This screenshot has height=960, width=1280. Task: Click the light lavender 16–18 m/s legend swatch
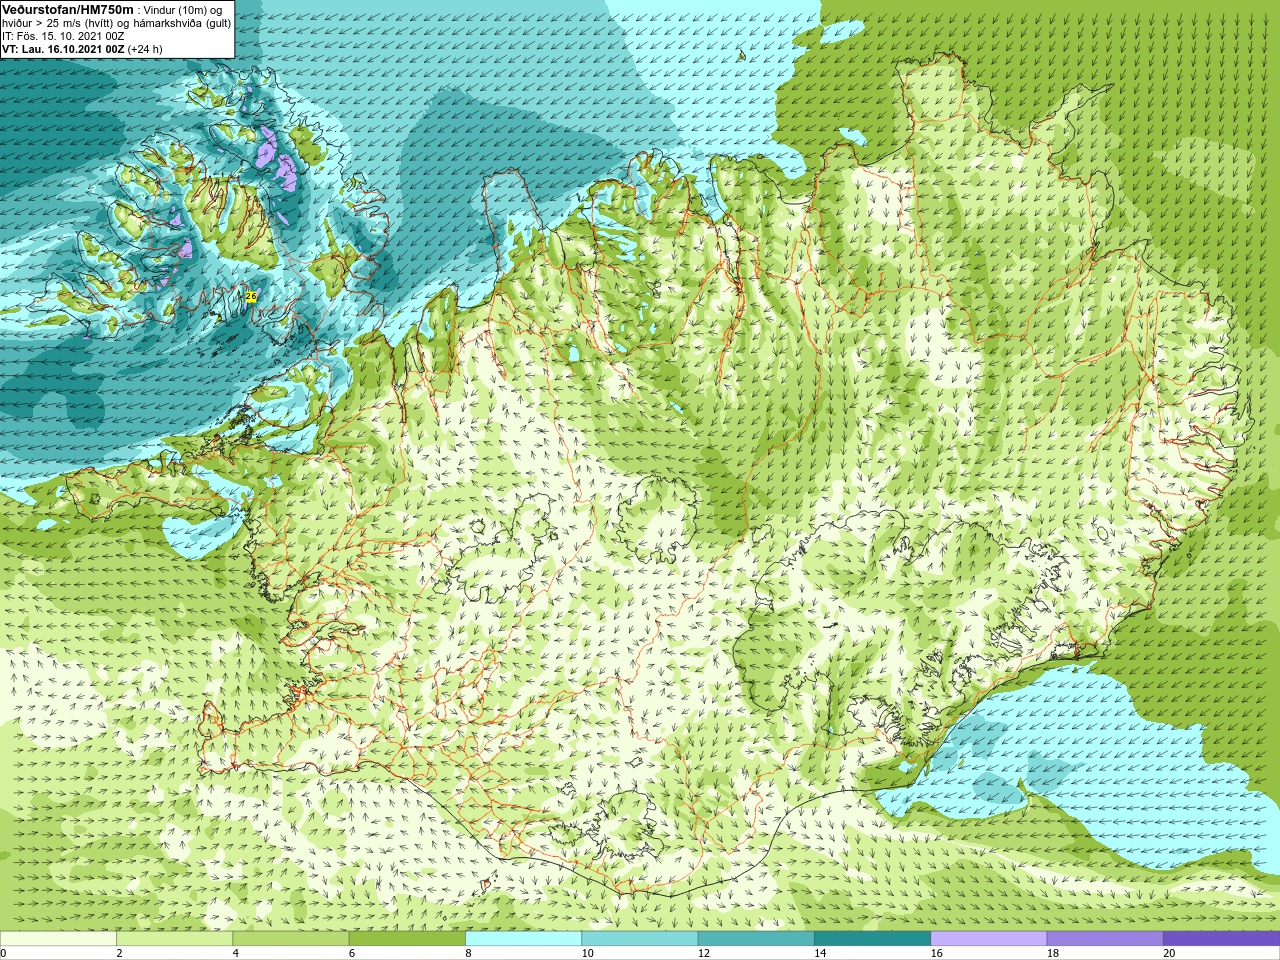[x=988, y=939]
